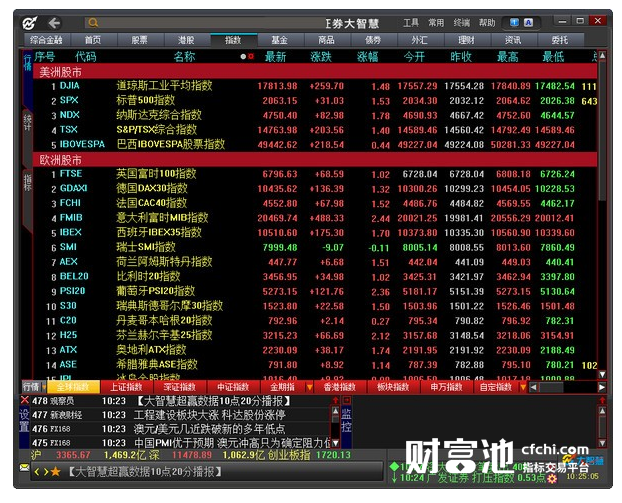Click the top search input field
622x503 pixels.
206,23
